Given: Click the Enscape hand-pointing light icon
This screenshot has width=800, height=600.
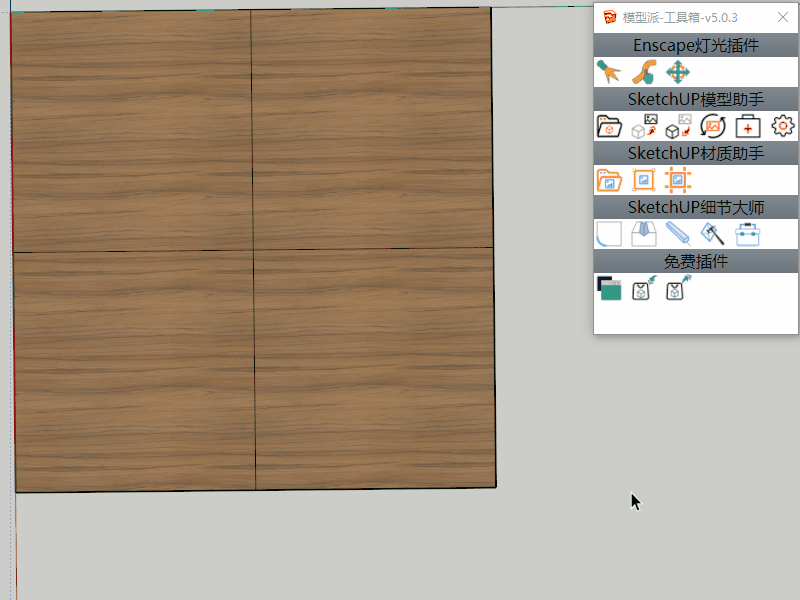Looking at the screenshot, I should click(643, 72).
